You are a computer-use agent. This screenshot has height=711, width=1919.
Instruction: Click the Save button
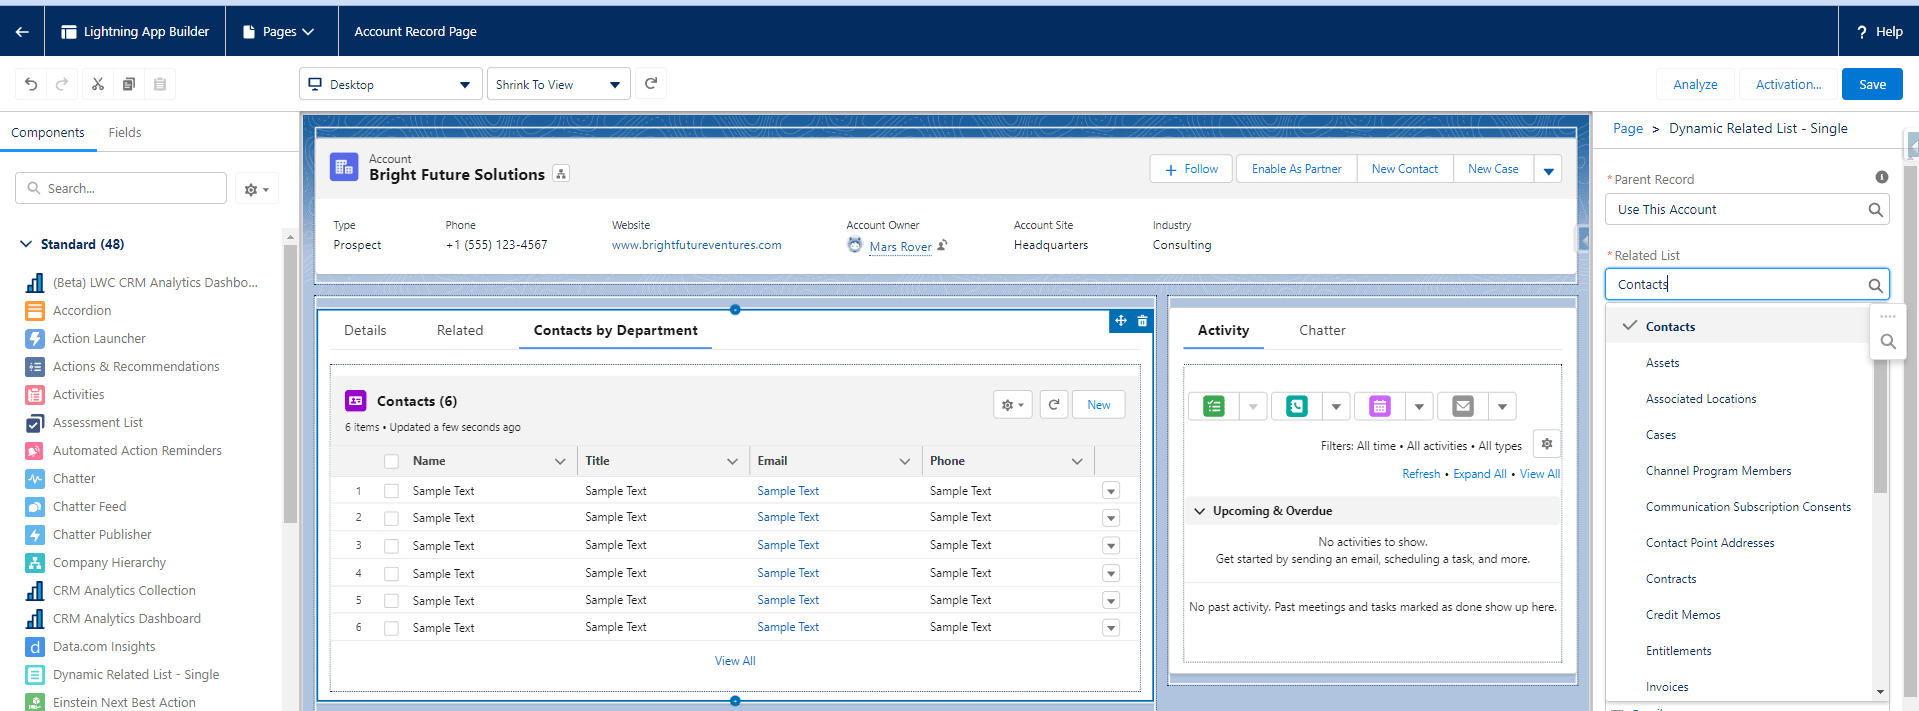click(x=1872, y=84)
